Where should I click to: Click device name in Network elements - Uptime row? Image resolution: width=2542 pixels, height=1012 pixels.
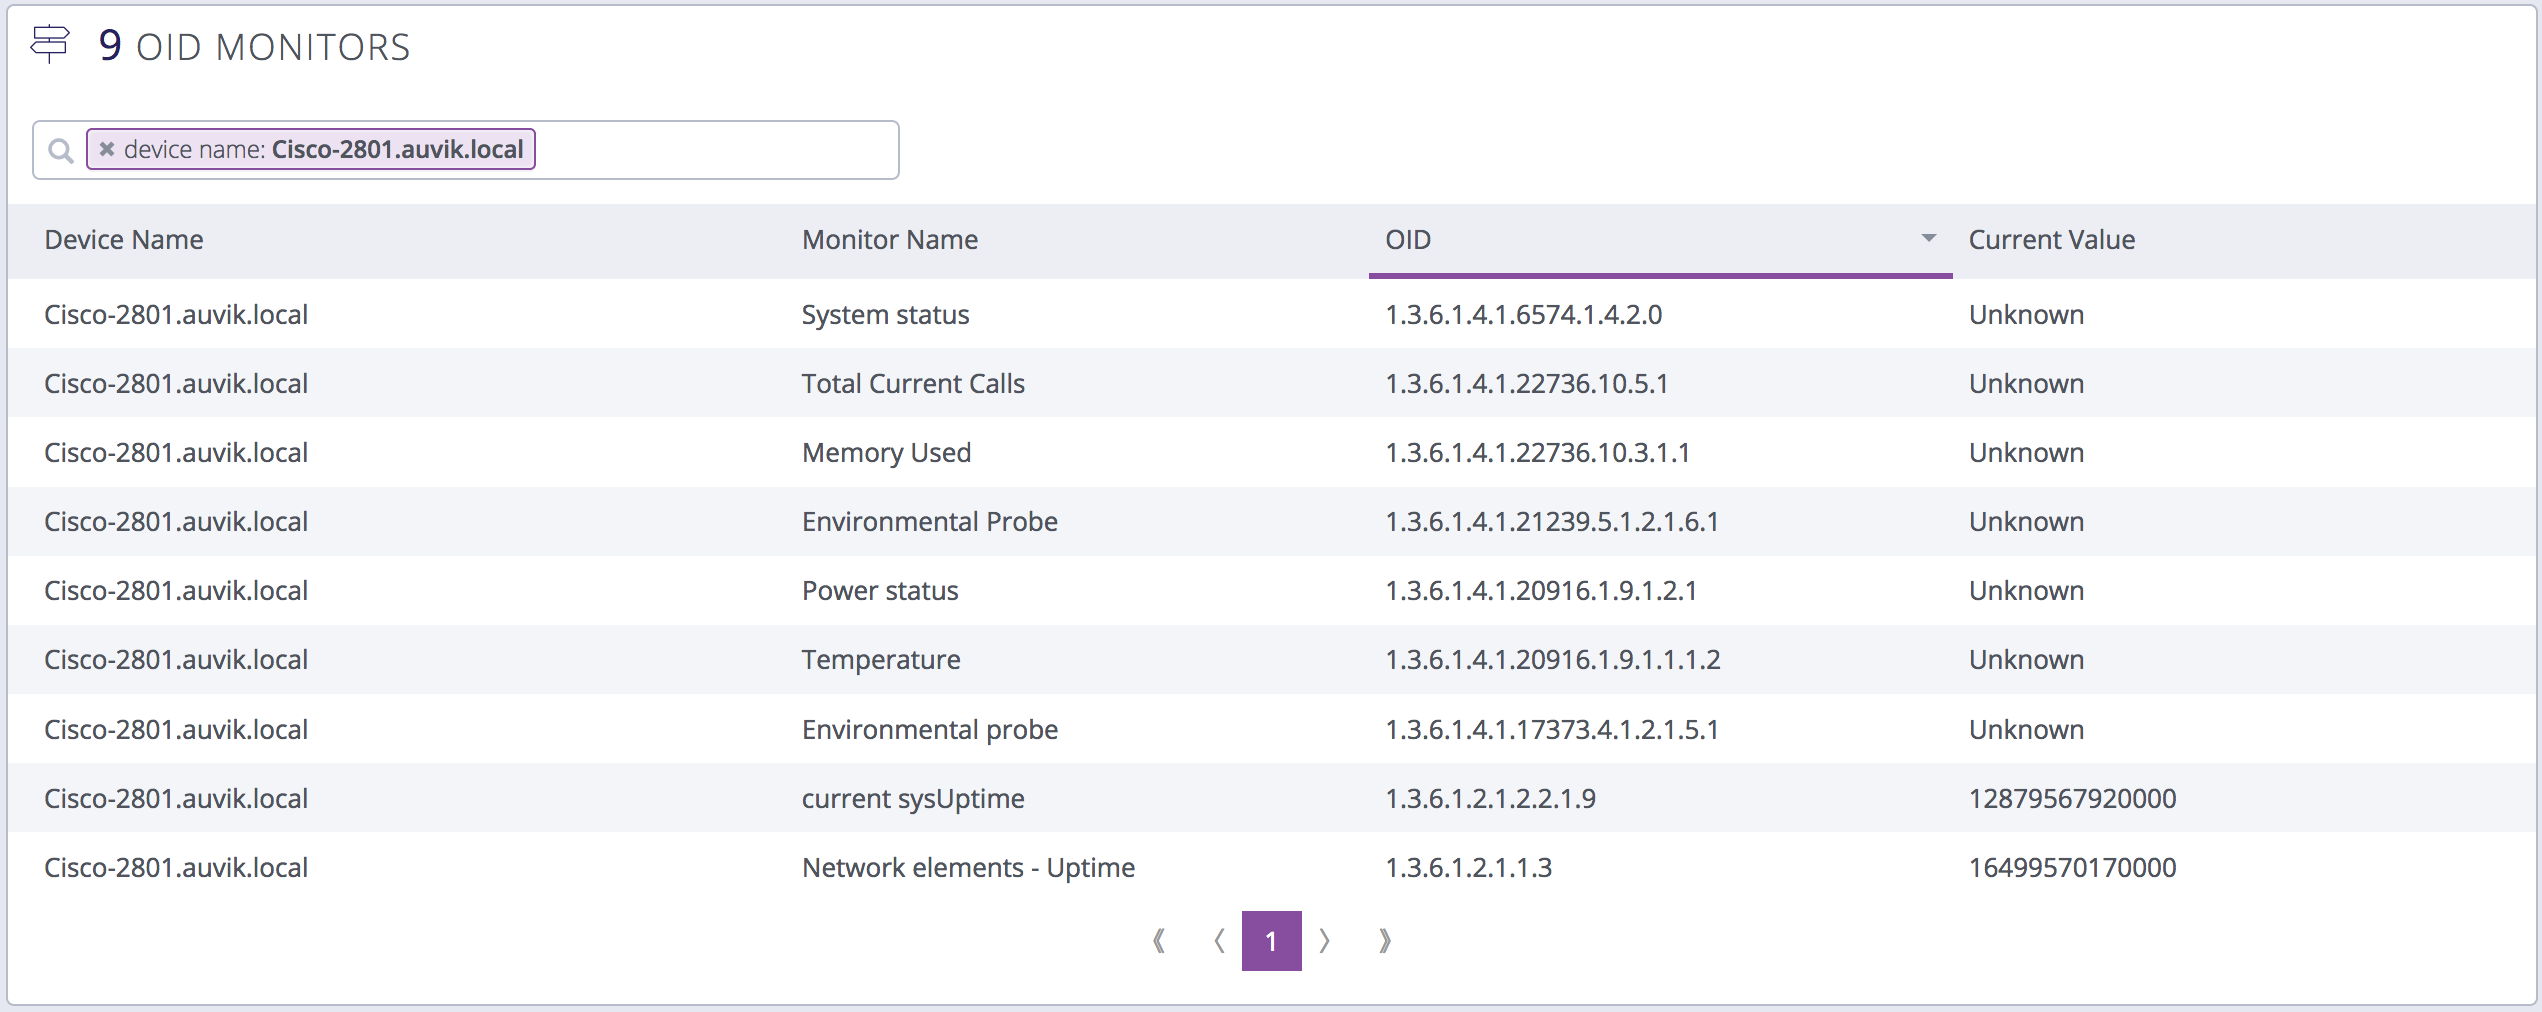tap(176, 868)
